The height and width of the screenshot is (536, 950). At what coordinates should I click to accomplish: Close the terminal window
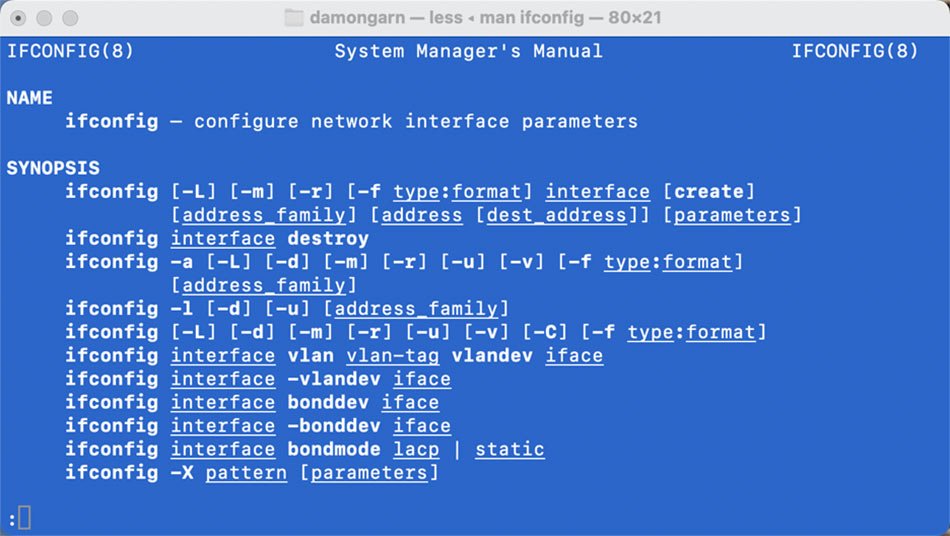coord(20,18)
